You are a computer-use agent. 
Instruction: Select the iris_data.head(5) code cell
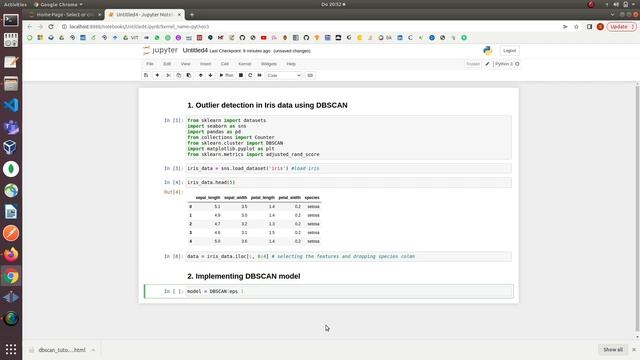coord(349,182)
